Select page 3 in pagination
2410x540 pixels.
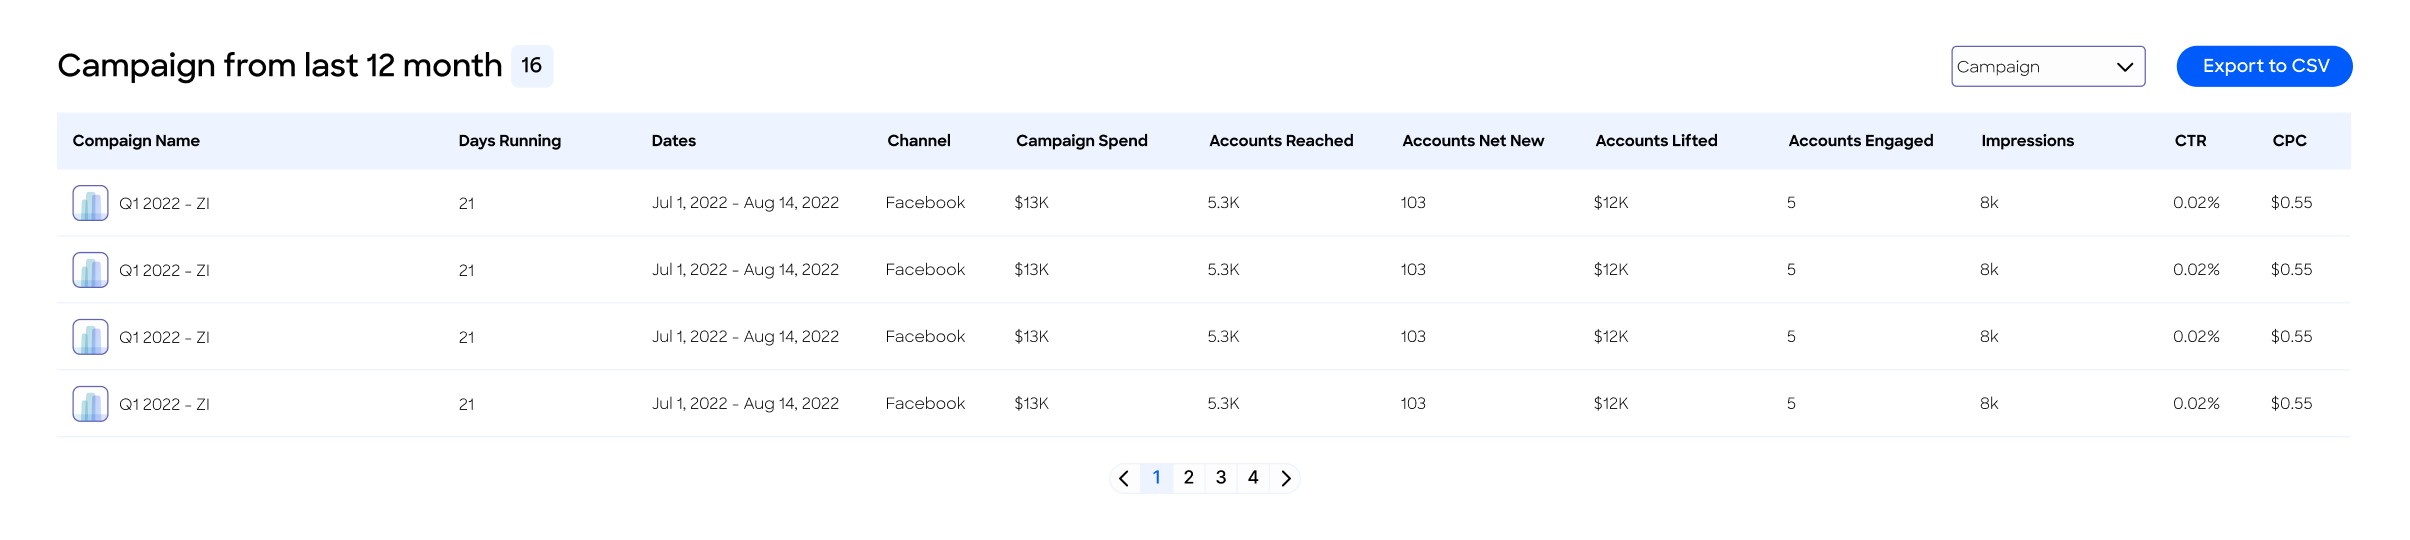click(1220, 478)
